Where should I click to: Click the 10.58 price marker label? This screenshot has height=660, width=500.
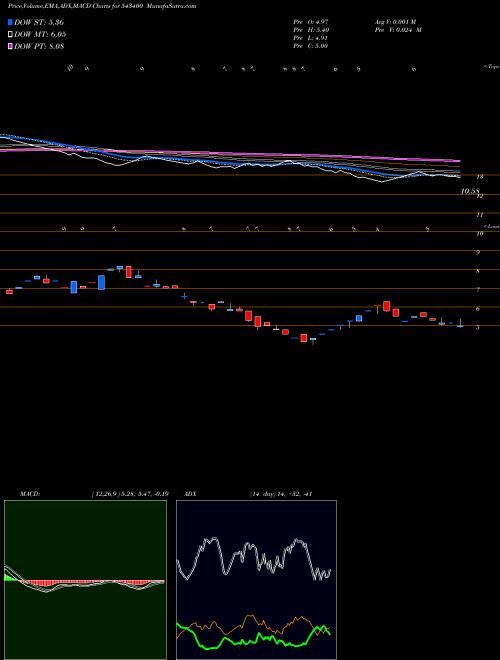470,191
